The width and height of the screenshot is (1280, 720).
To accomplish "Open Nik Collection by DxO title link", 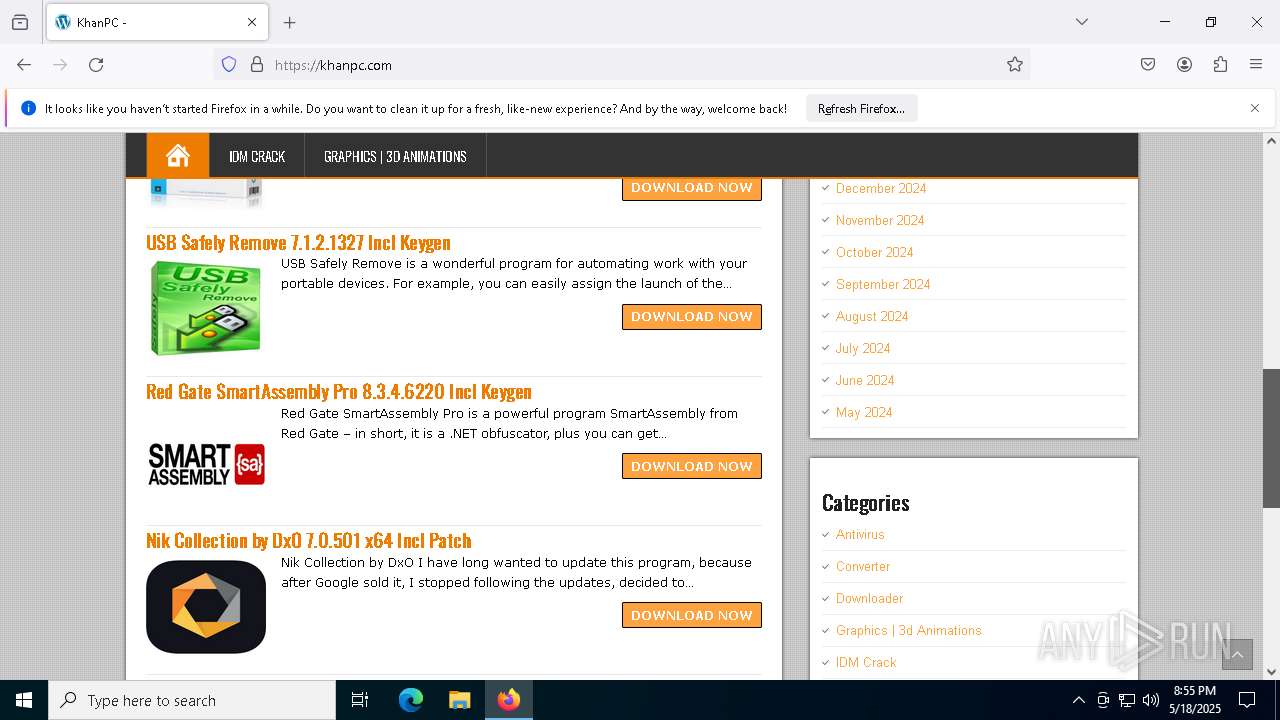I will click(x=309, y=540).
